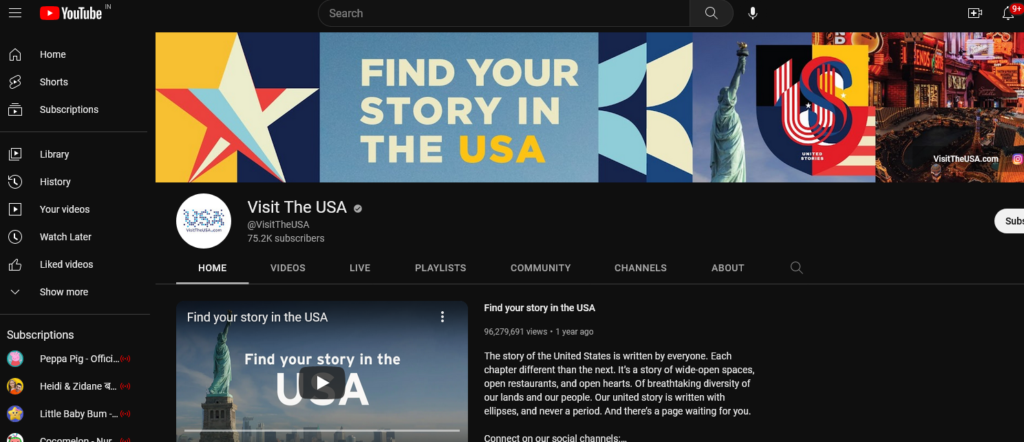Open Peppa Pig subscription channel
This screenshot has width=1024, height=442.
tap(79, 358)
